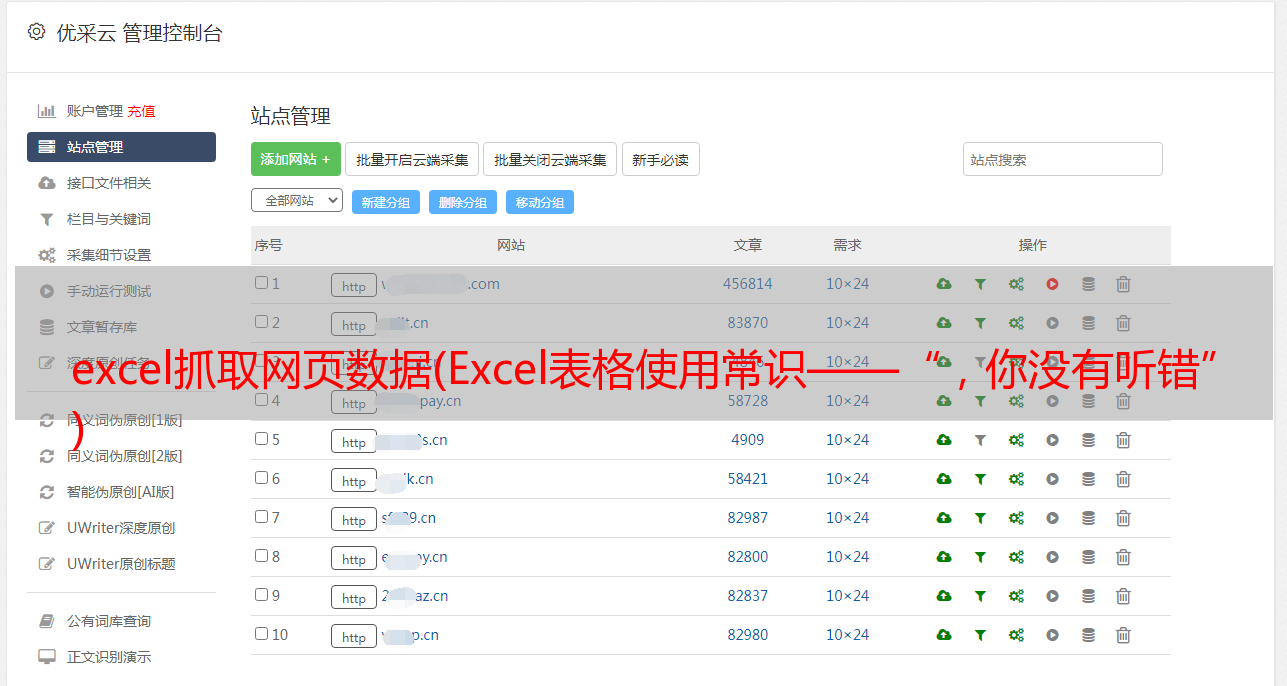Open 账户管理 in the sidebar

95,111
